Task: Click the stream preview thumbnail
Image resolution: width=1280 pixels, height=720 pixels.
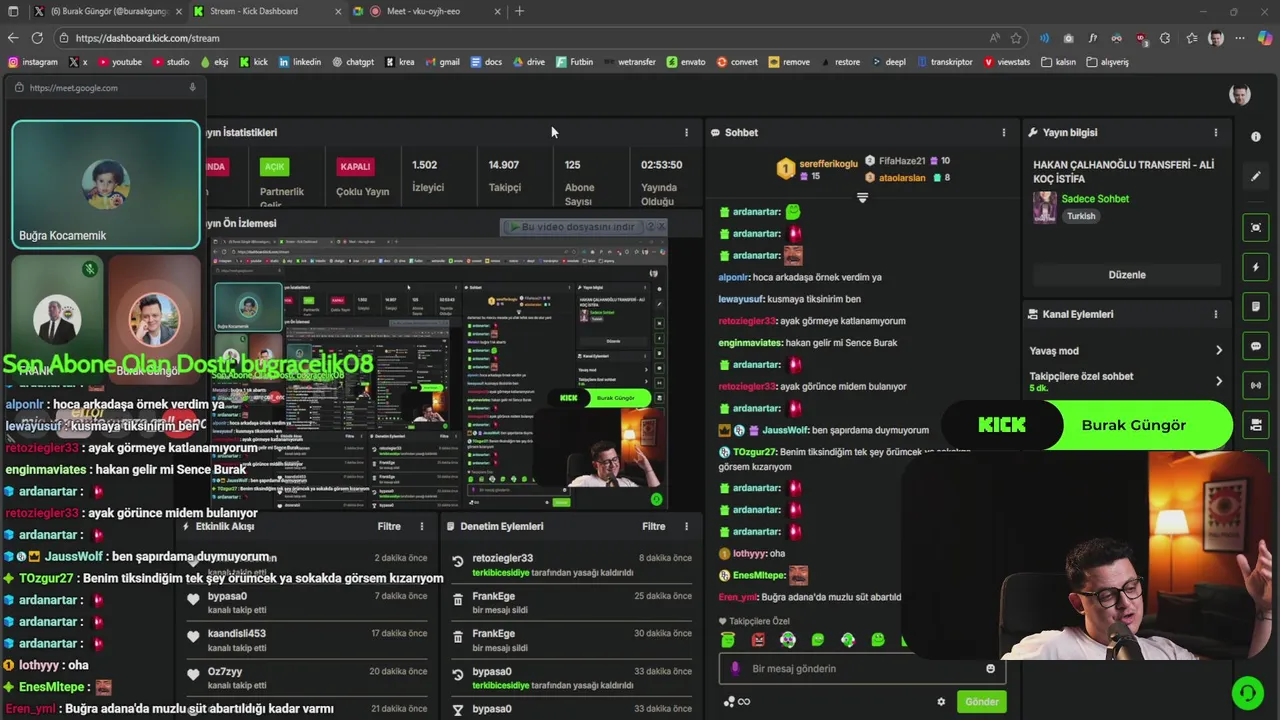Action: [440, 374]
